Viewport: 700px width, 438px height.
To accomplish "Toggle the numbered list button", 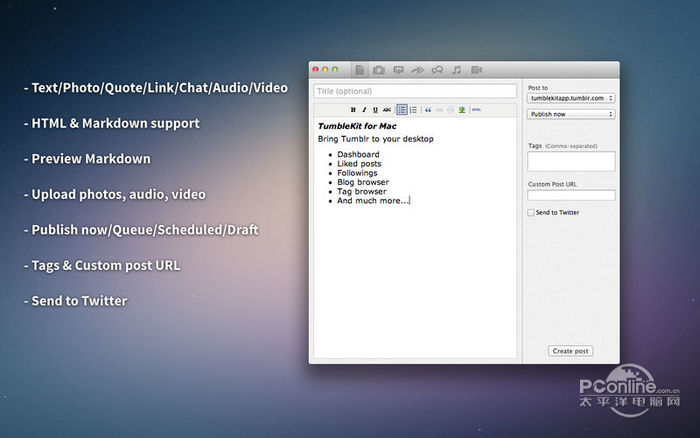I will pos(413,110).
